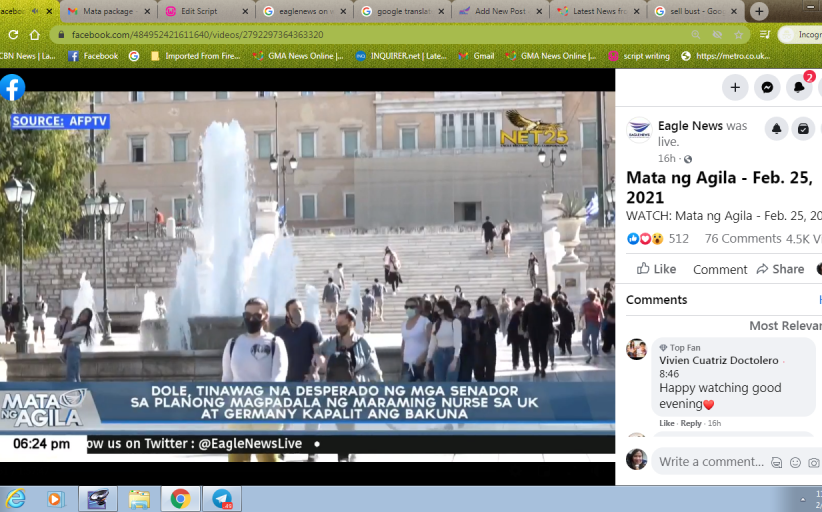This screenshot has width=822, height=512.
Task: Open Telegram from the taskbar
Action: click(x=222, y=498)
